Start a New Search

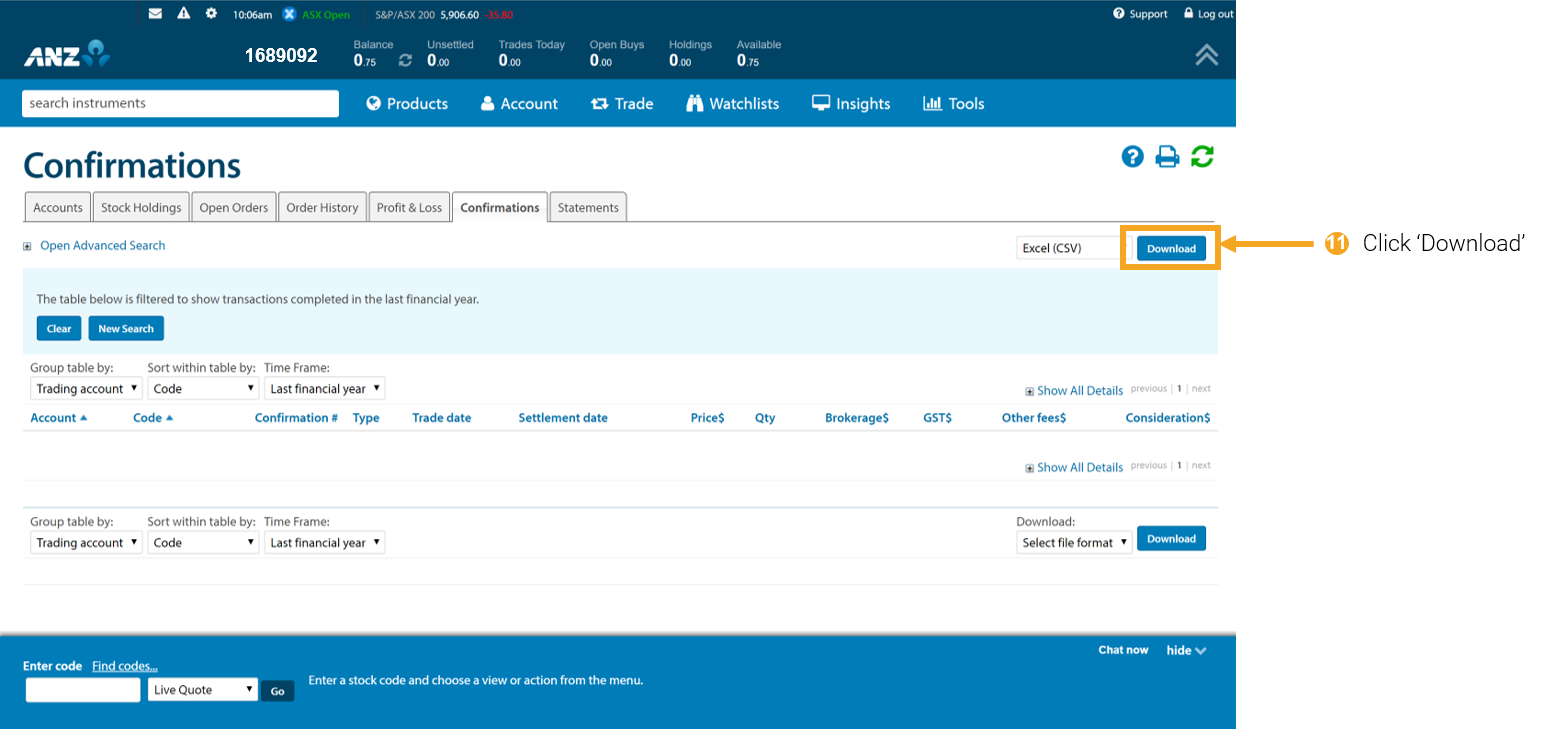tap(125, 328)
